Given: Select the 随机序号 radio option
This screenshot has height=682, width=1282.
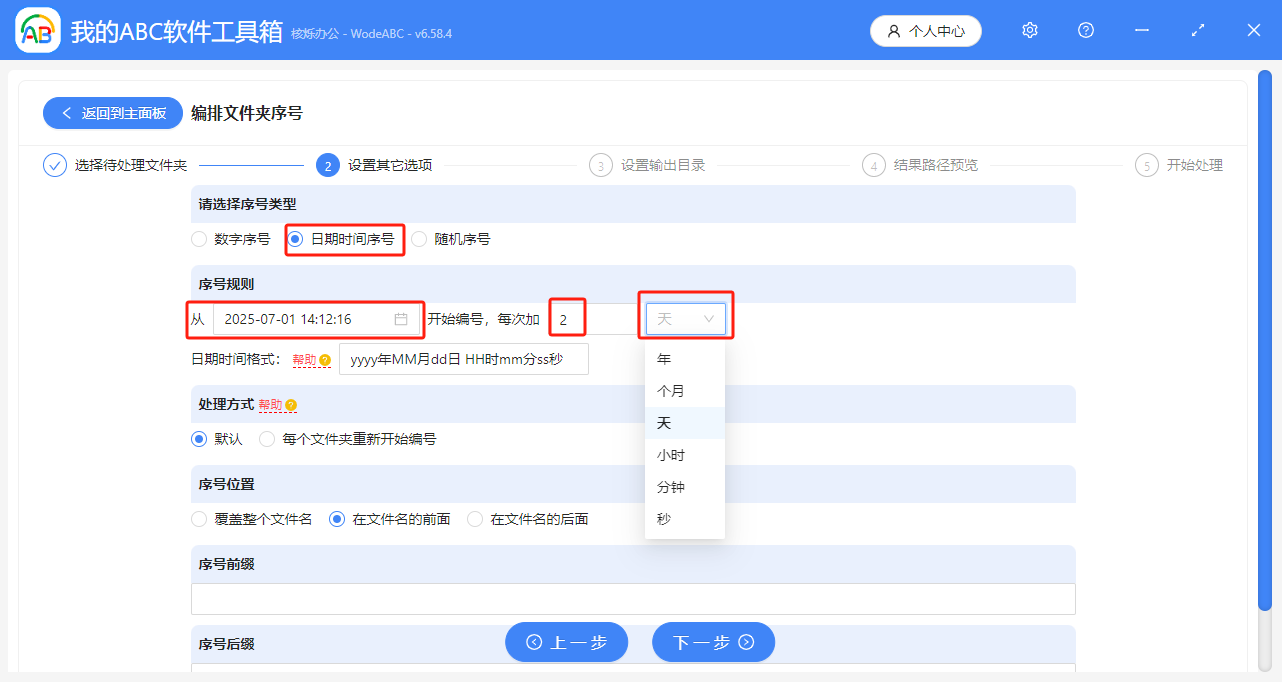Looking at the screenshot, I should click(x=419, y=239).
